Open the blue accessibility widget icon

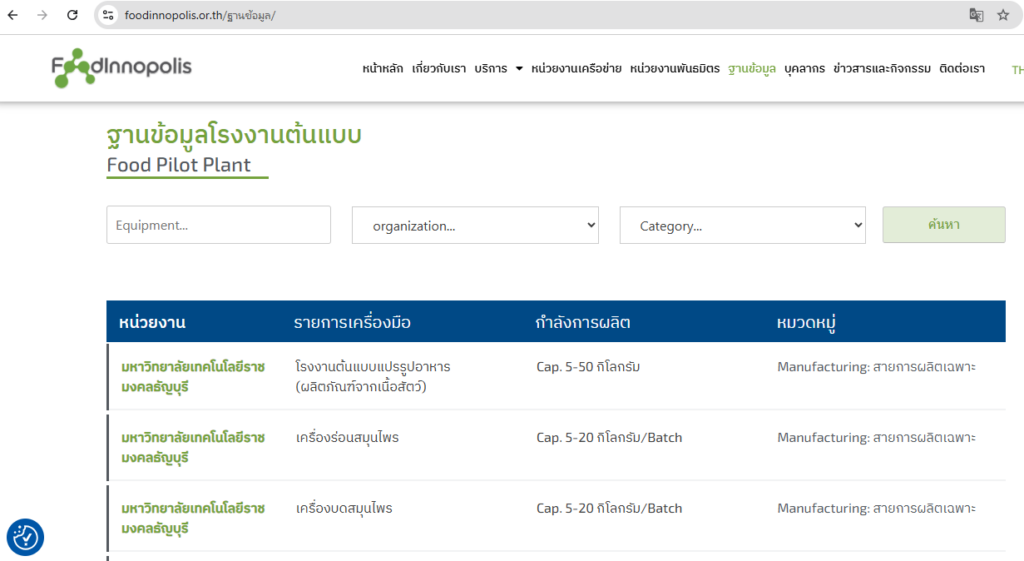(x=25, y=537)
